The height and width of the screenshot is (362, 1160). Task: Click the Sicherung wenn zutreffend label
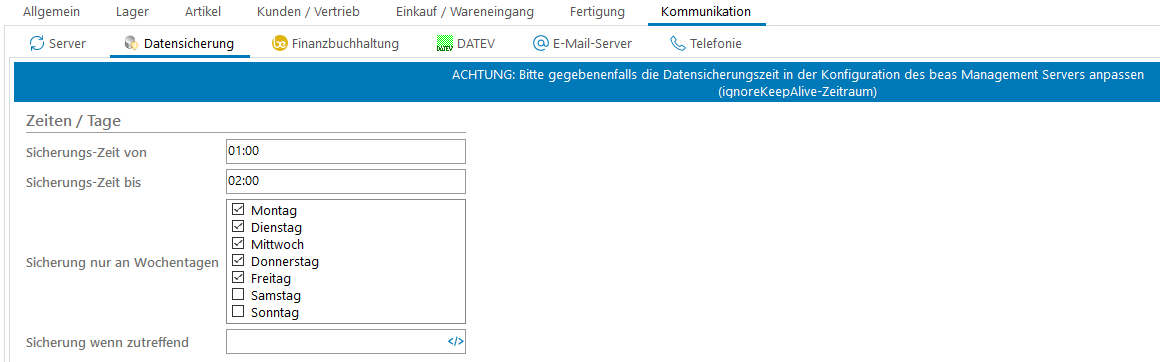(x=107, y=342)
